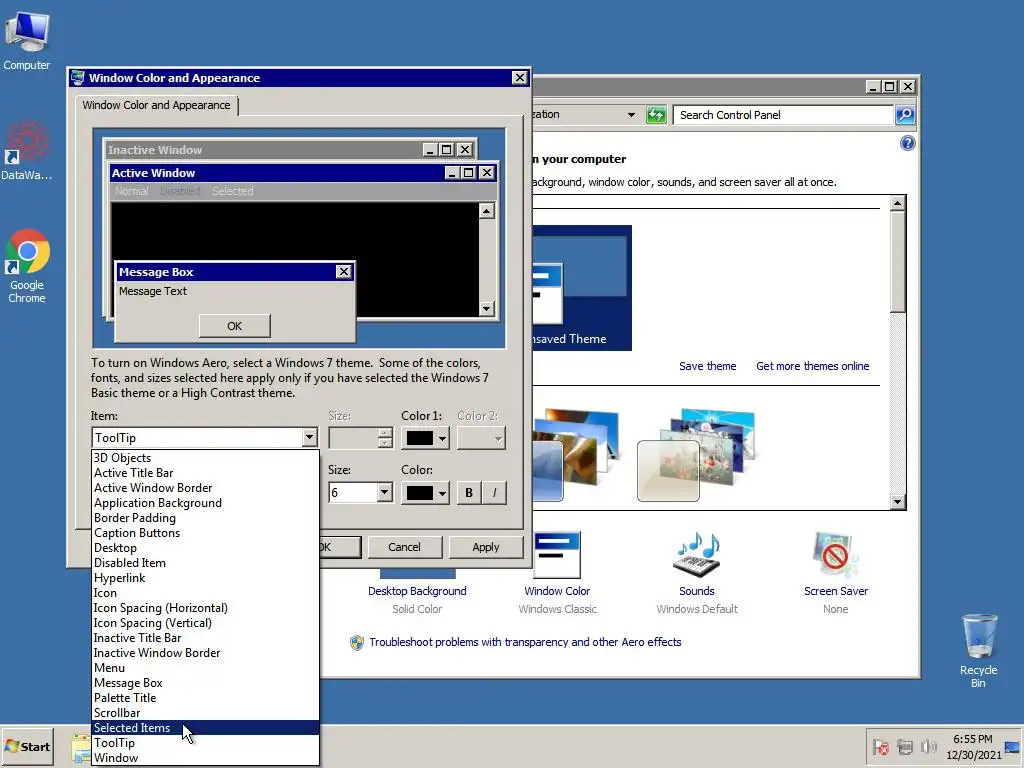Click Get more themes online link

pyautogui.click(x=812, y=366)
